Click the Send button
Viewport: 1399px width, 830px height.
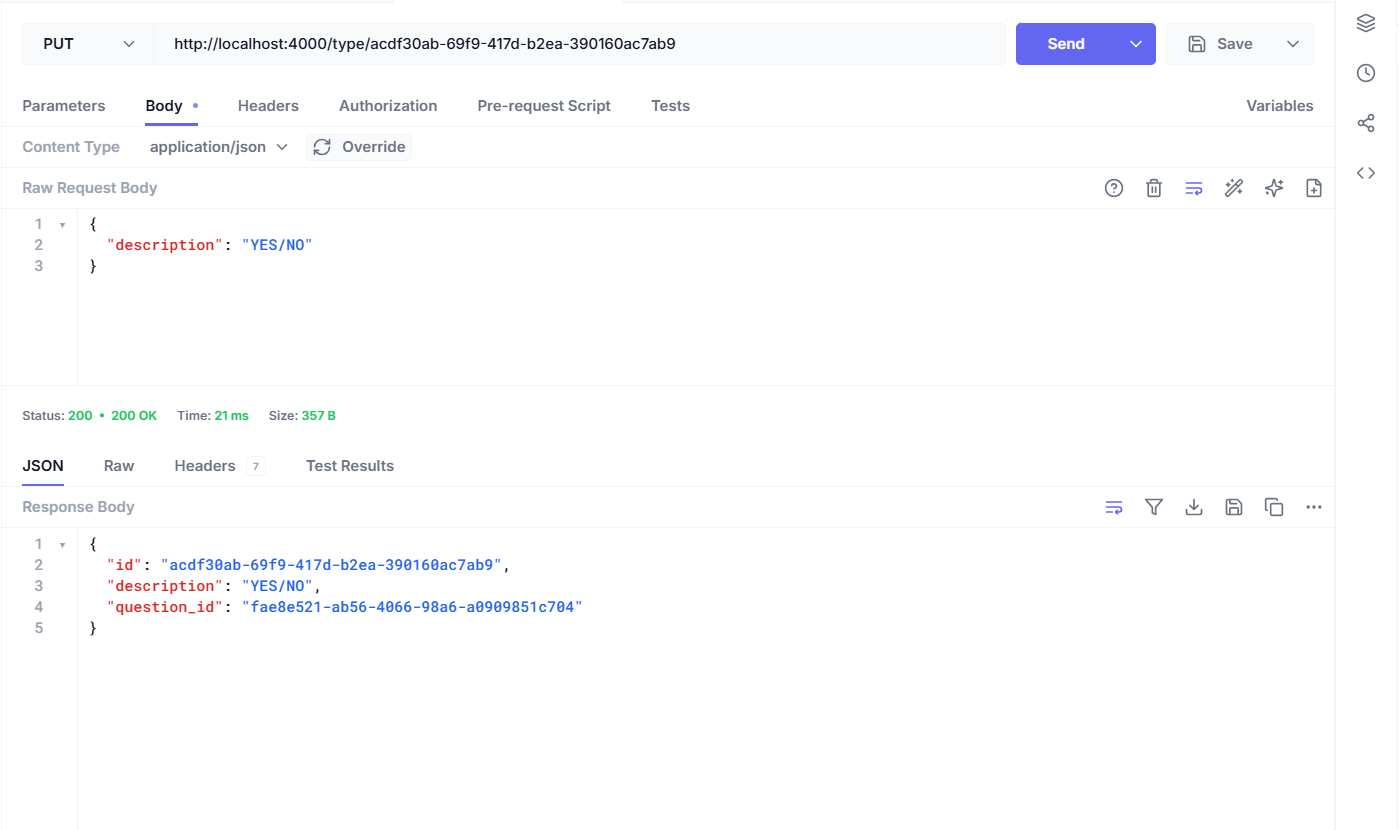1065,44
